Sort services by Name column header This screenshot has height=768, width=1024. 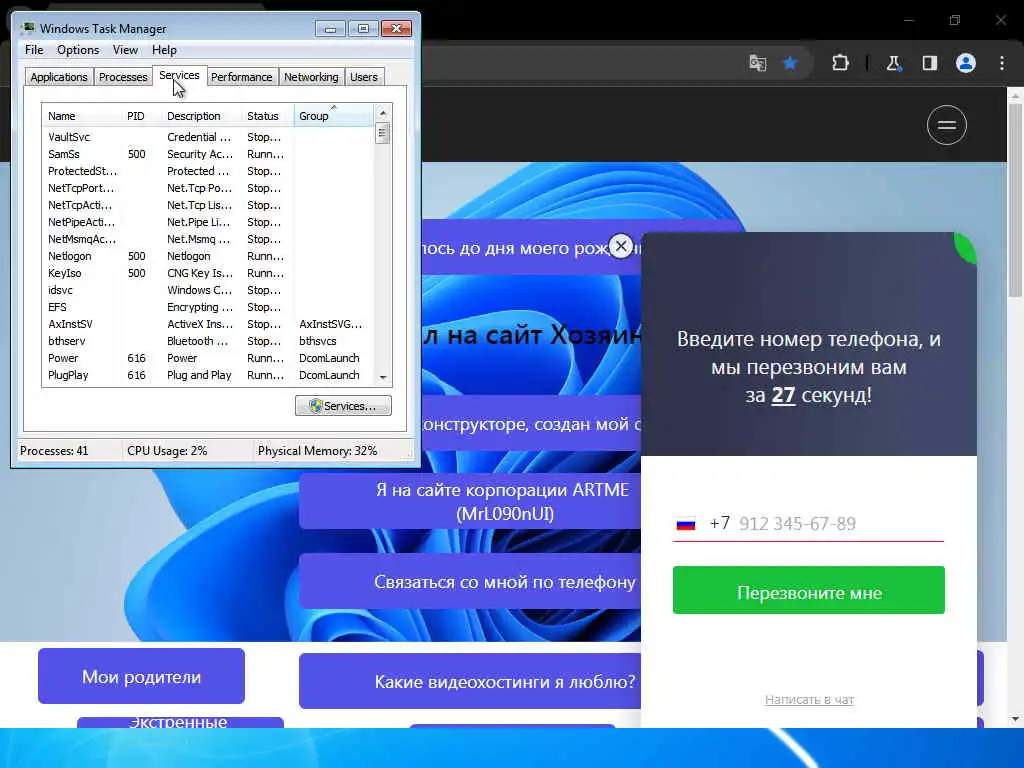point(82,116)
